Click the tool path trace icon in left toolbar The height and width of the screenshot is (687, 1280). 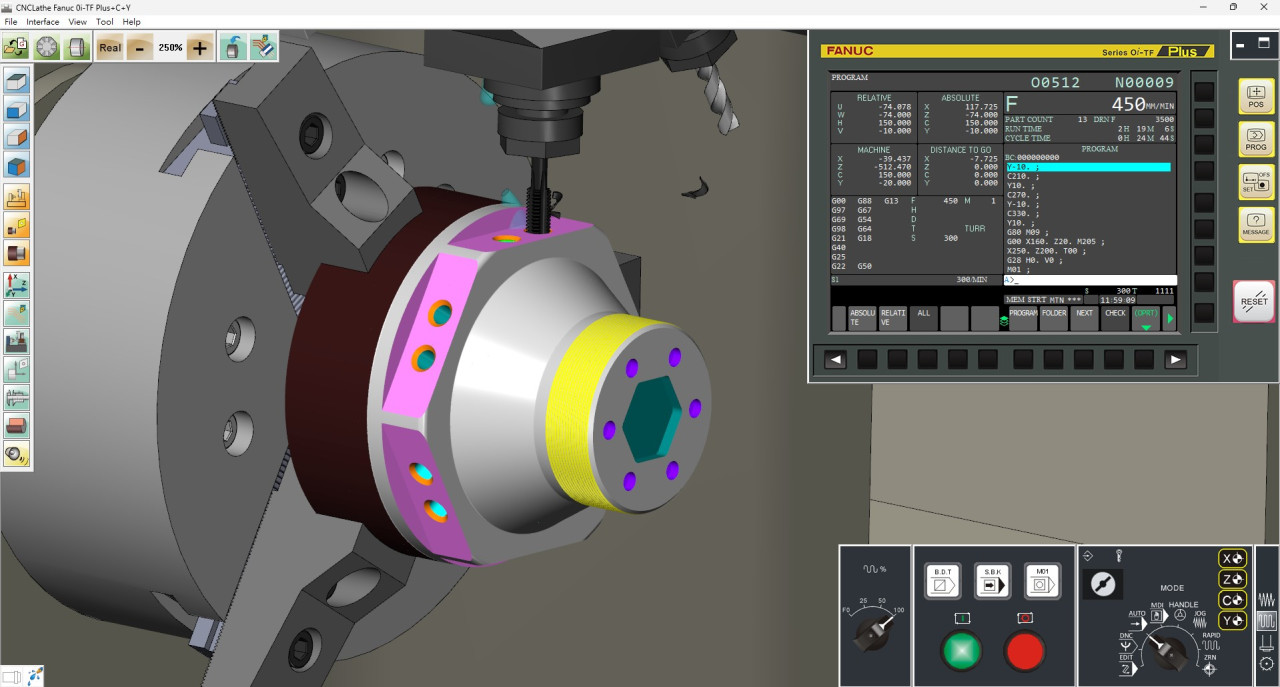(x=17, y=313)
